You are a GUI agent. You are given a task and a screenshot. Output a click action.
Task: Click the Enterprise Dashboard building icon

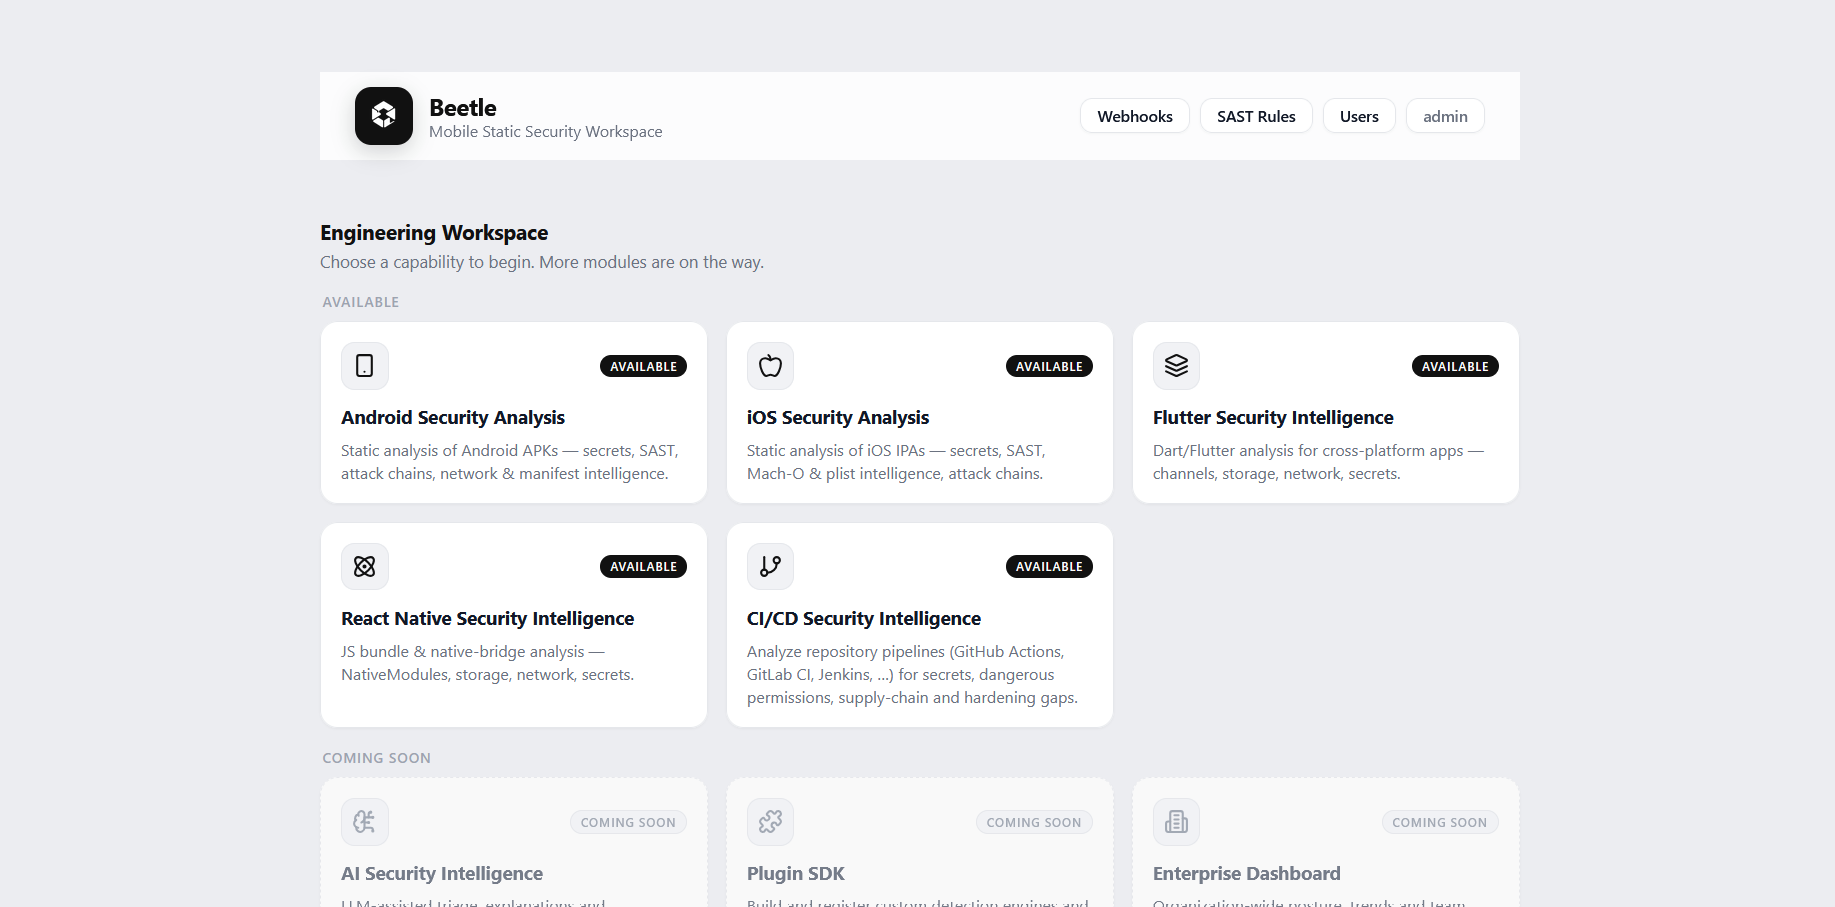(x=1176, y=822)
